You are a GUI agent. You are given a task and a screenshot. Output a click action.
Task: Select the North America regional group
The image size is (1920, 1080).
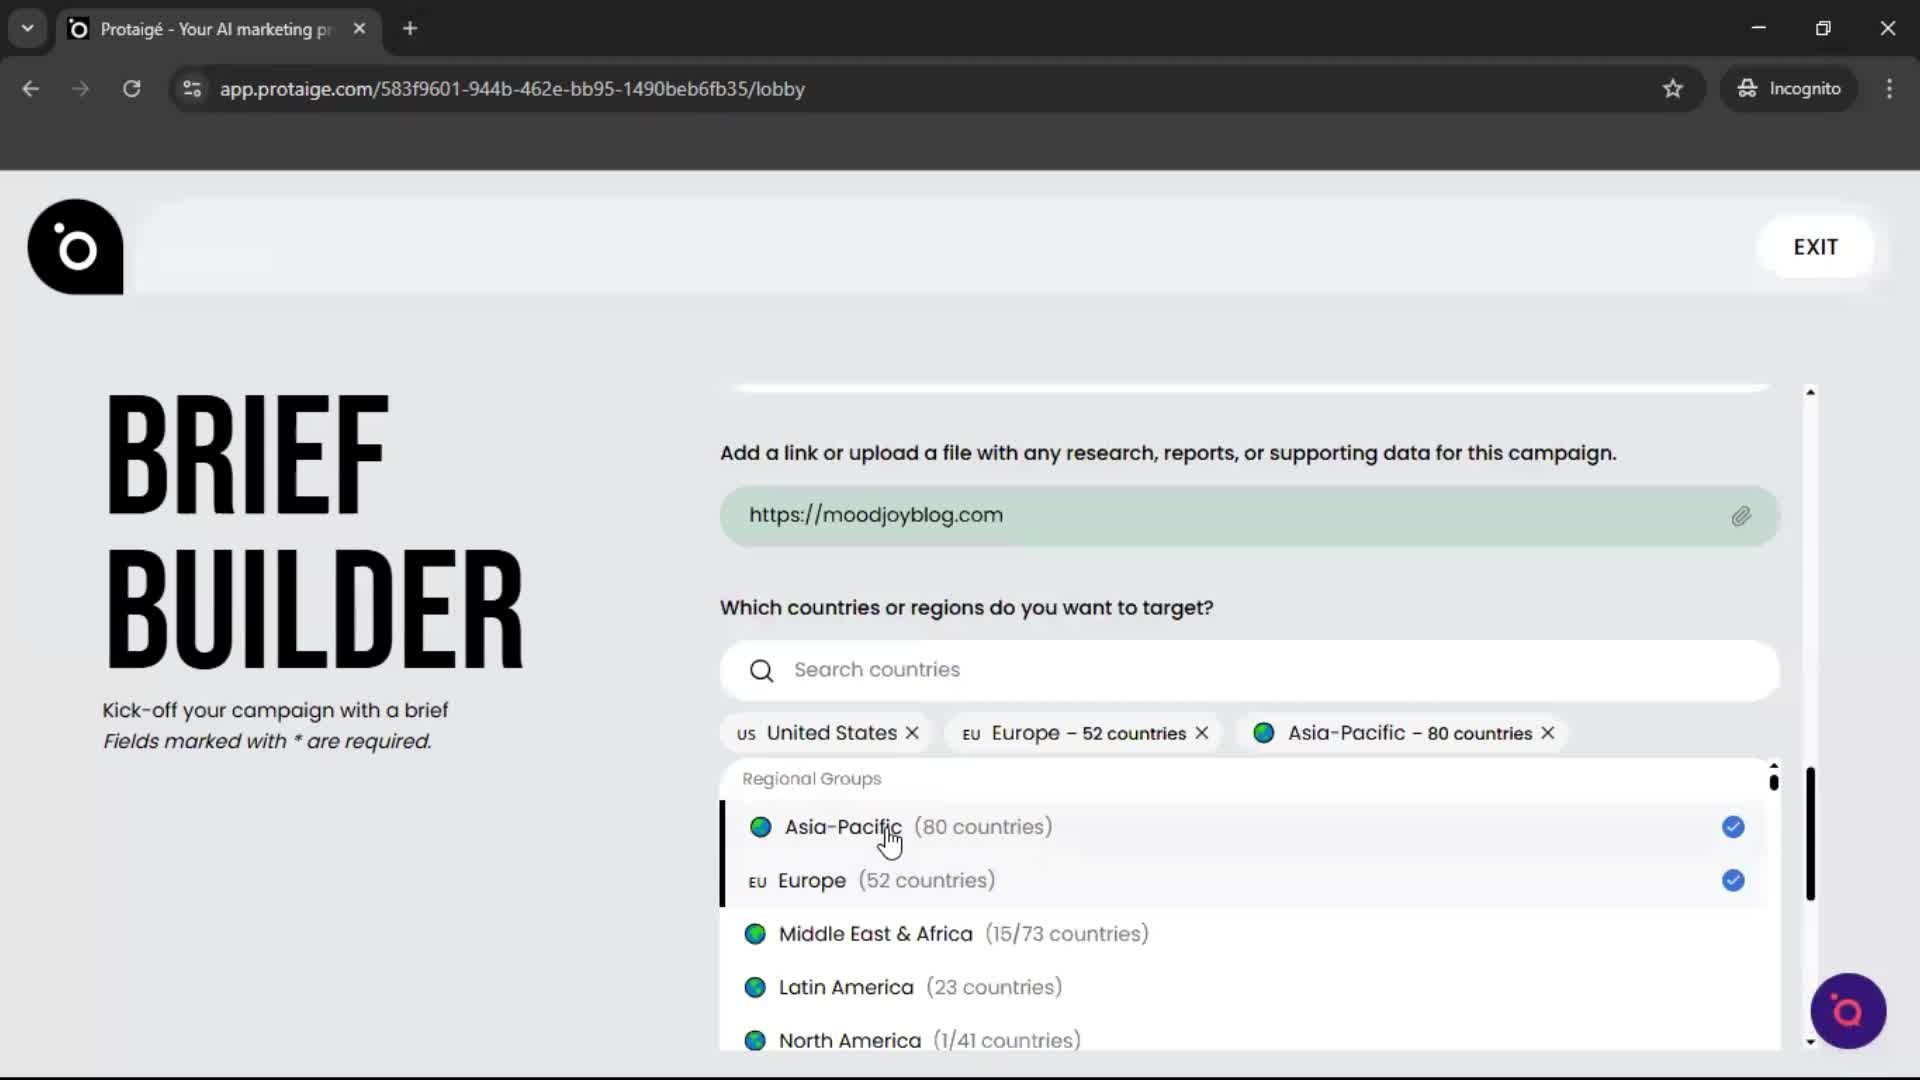[848, 1040]
